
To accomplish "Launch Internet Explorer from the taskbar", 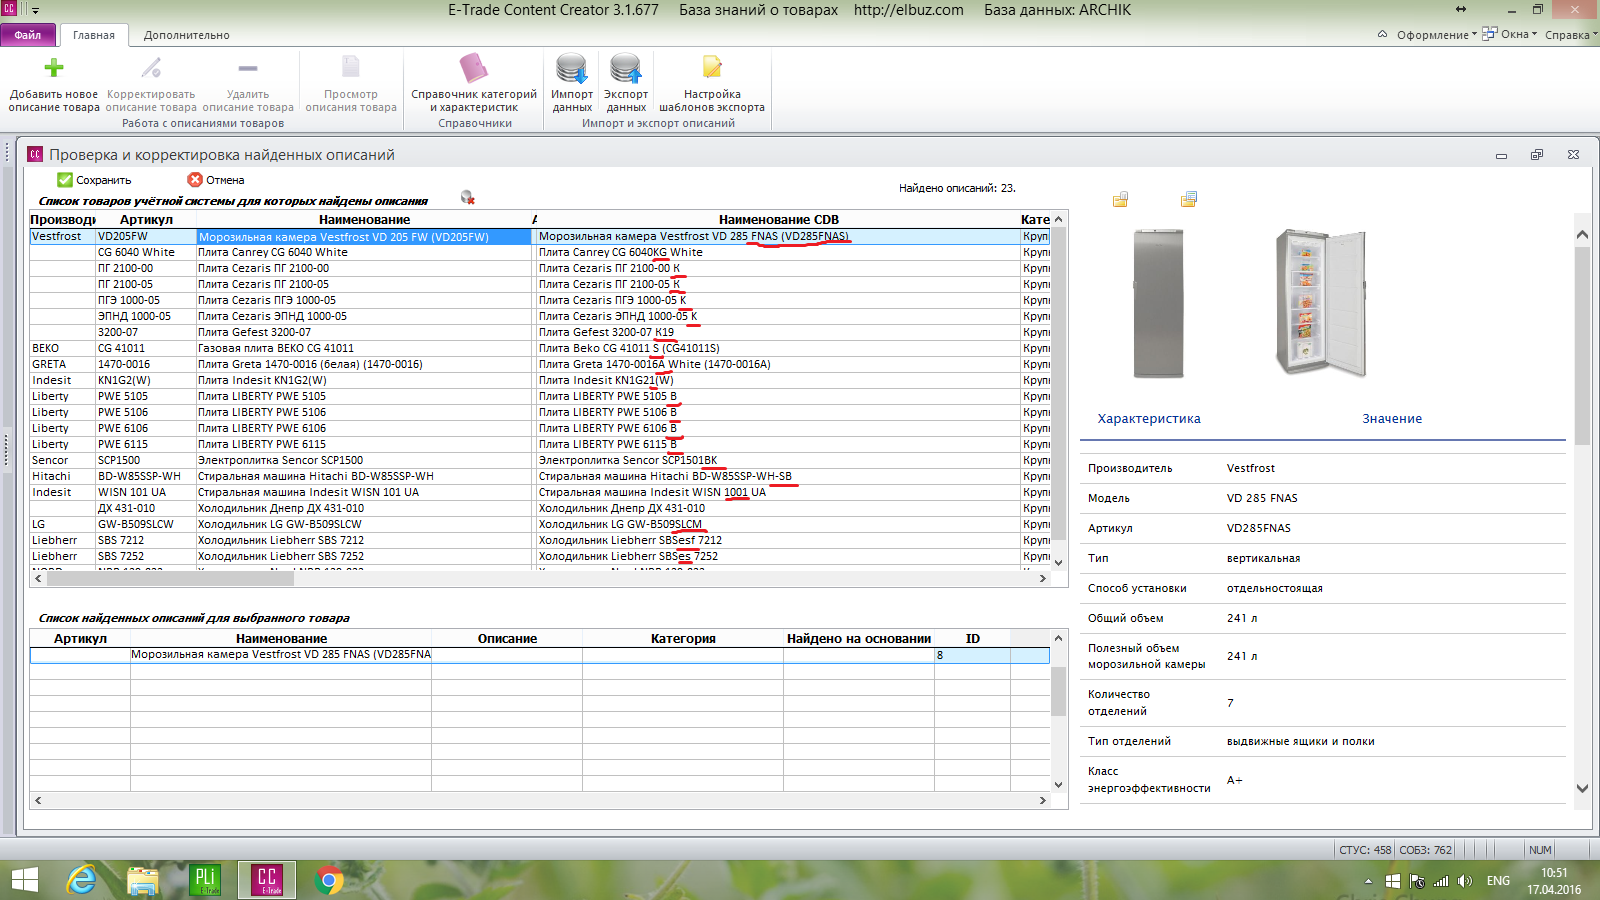I will [x=81, y=880].
